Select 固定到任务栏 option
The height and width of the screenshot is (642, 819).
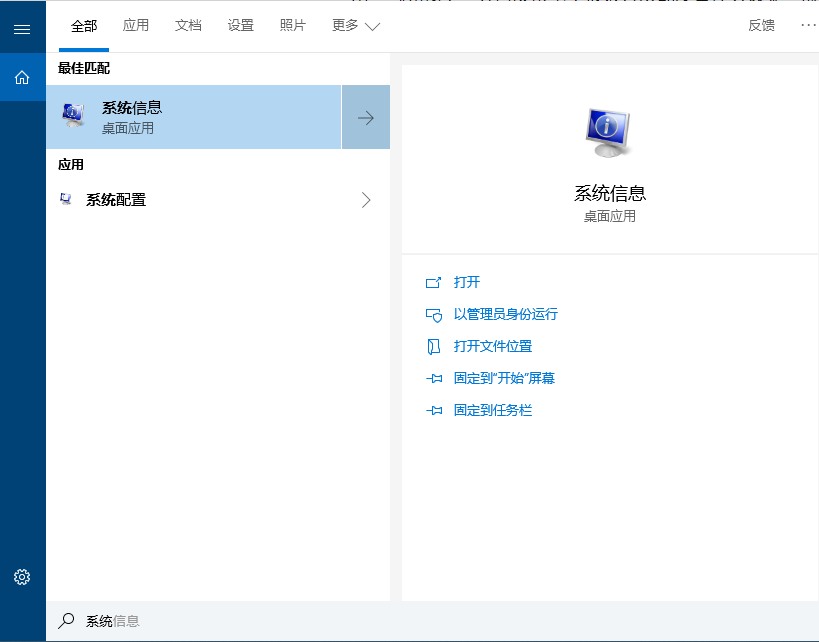(x=492, y=410)
